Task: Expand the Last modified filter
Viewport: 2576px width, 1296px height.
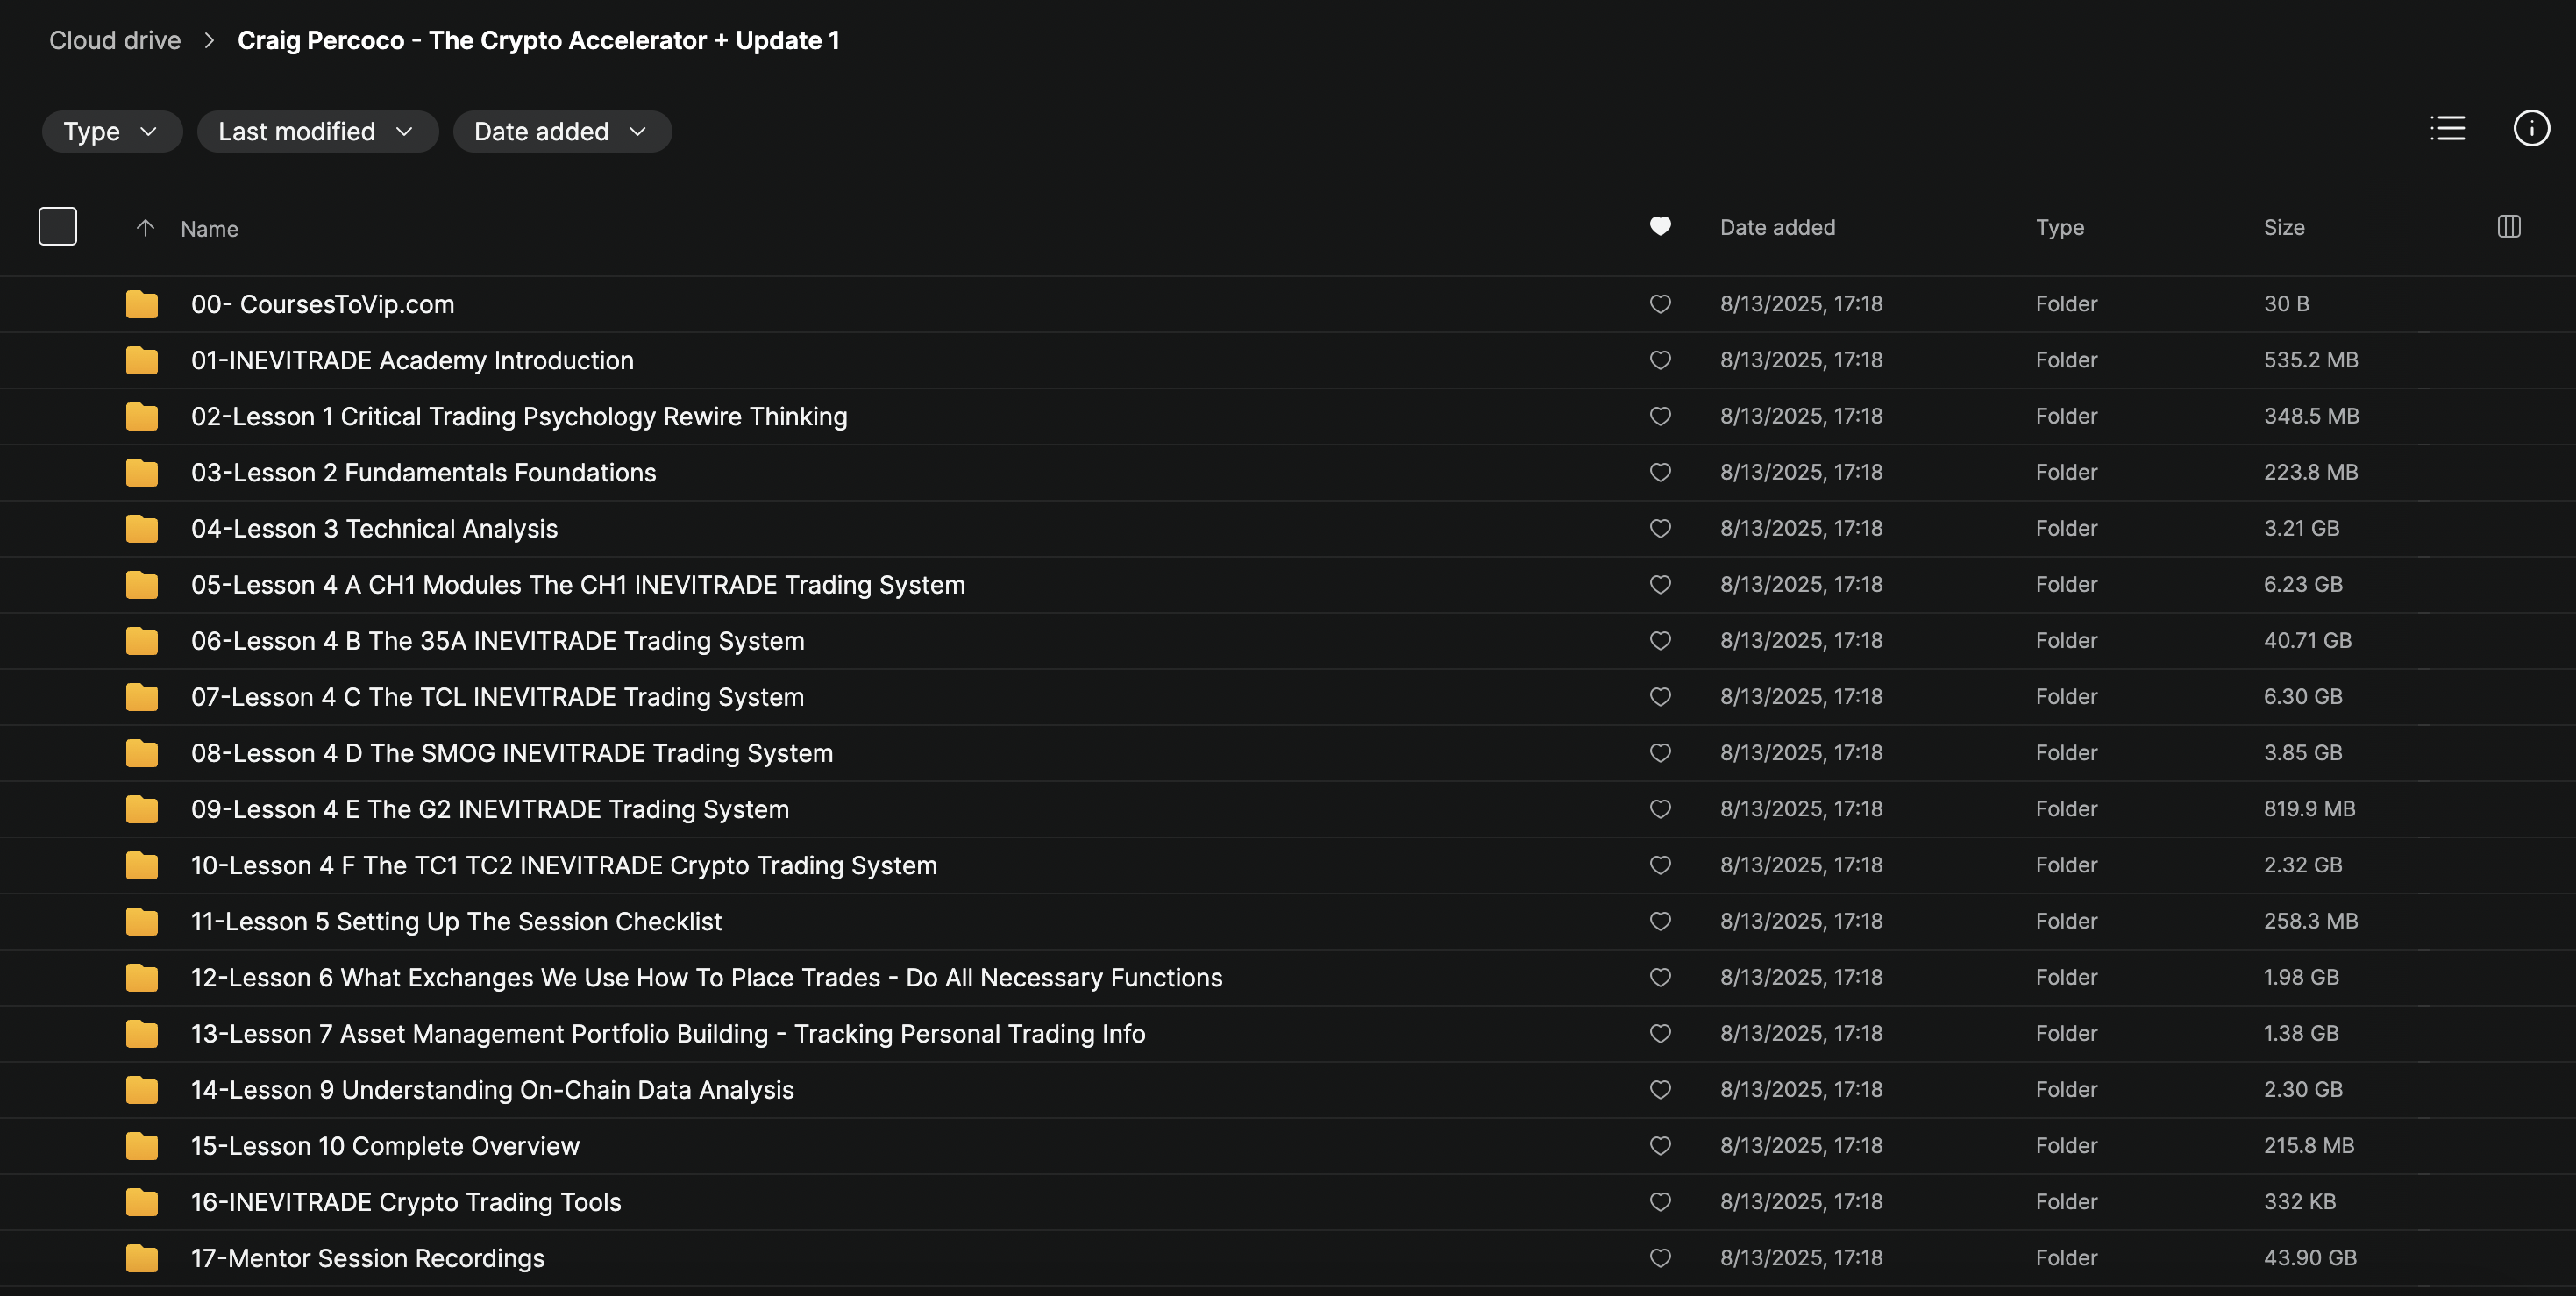Action: tap(316, 132)
